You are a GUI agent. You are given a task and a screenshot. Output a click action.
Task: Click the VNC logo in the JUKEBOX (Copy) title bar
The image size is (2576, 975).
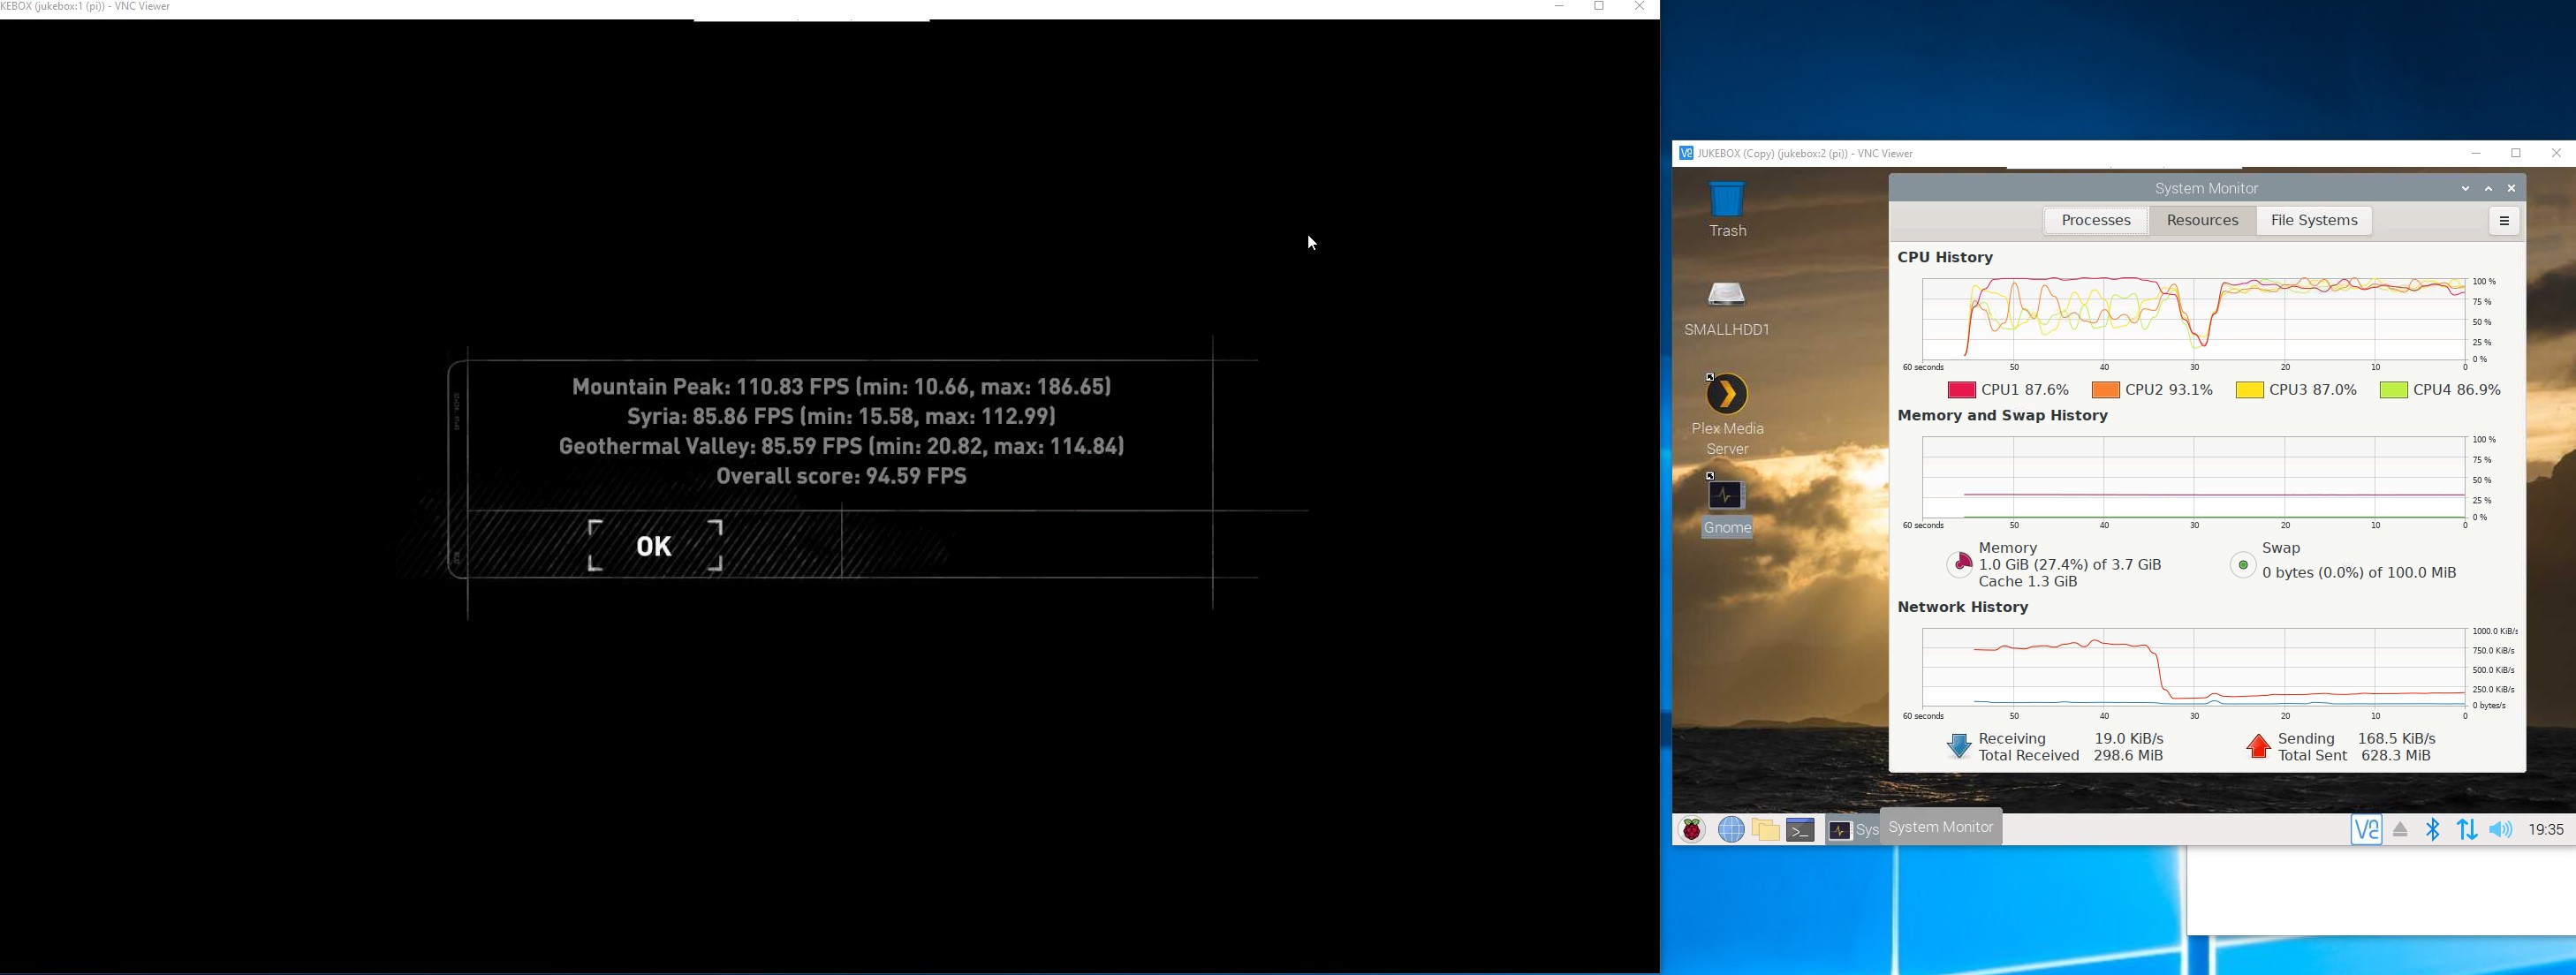(x=1686, y=154)
